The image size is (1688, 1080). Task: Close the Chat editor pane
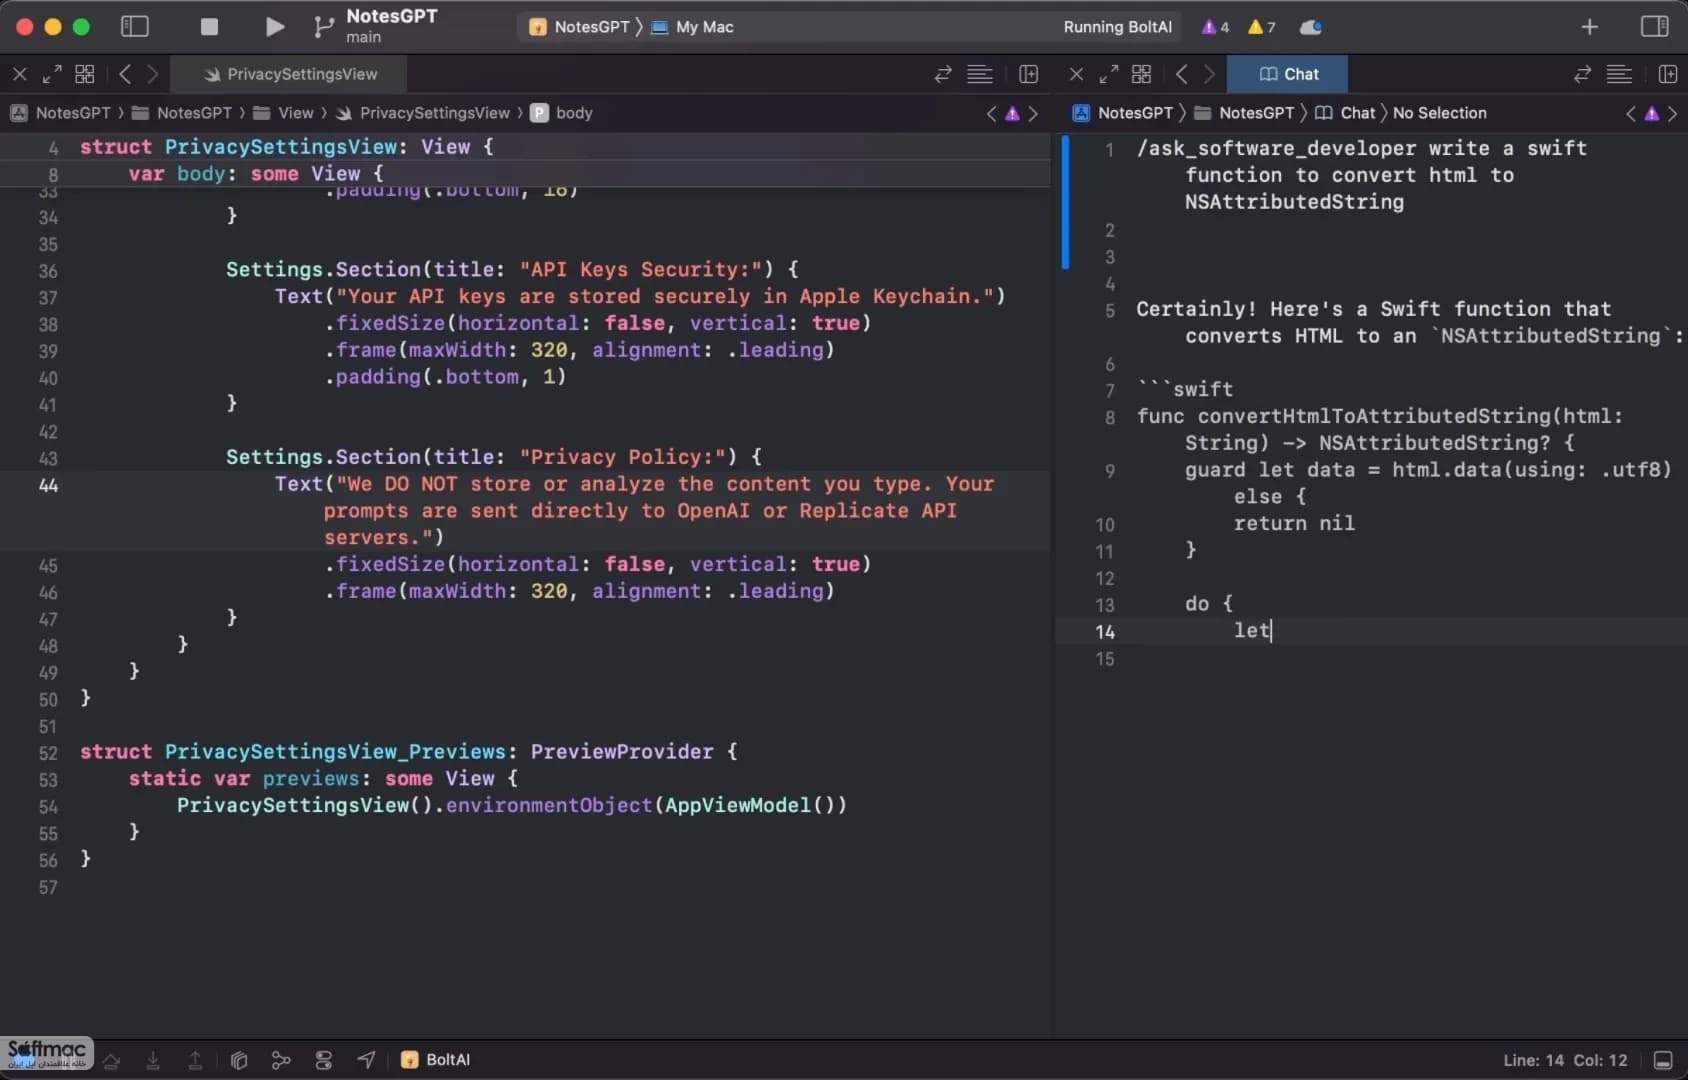1077,74
